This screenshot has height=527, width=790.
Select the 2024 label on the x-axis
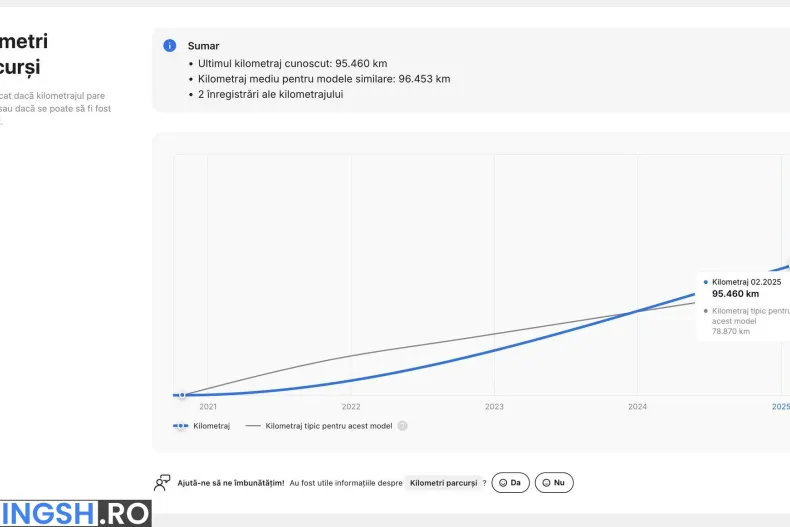coord(637,407)
